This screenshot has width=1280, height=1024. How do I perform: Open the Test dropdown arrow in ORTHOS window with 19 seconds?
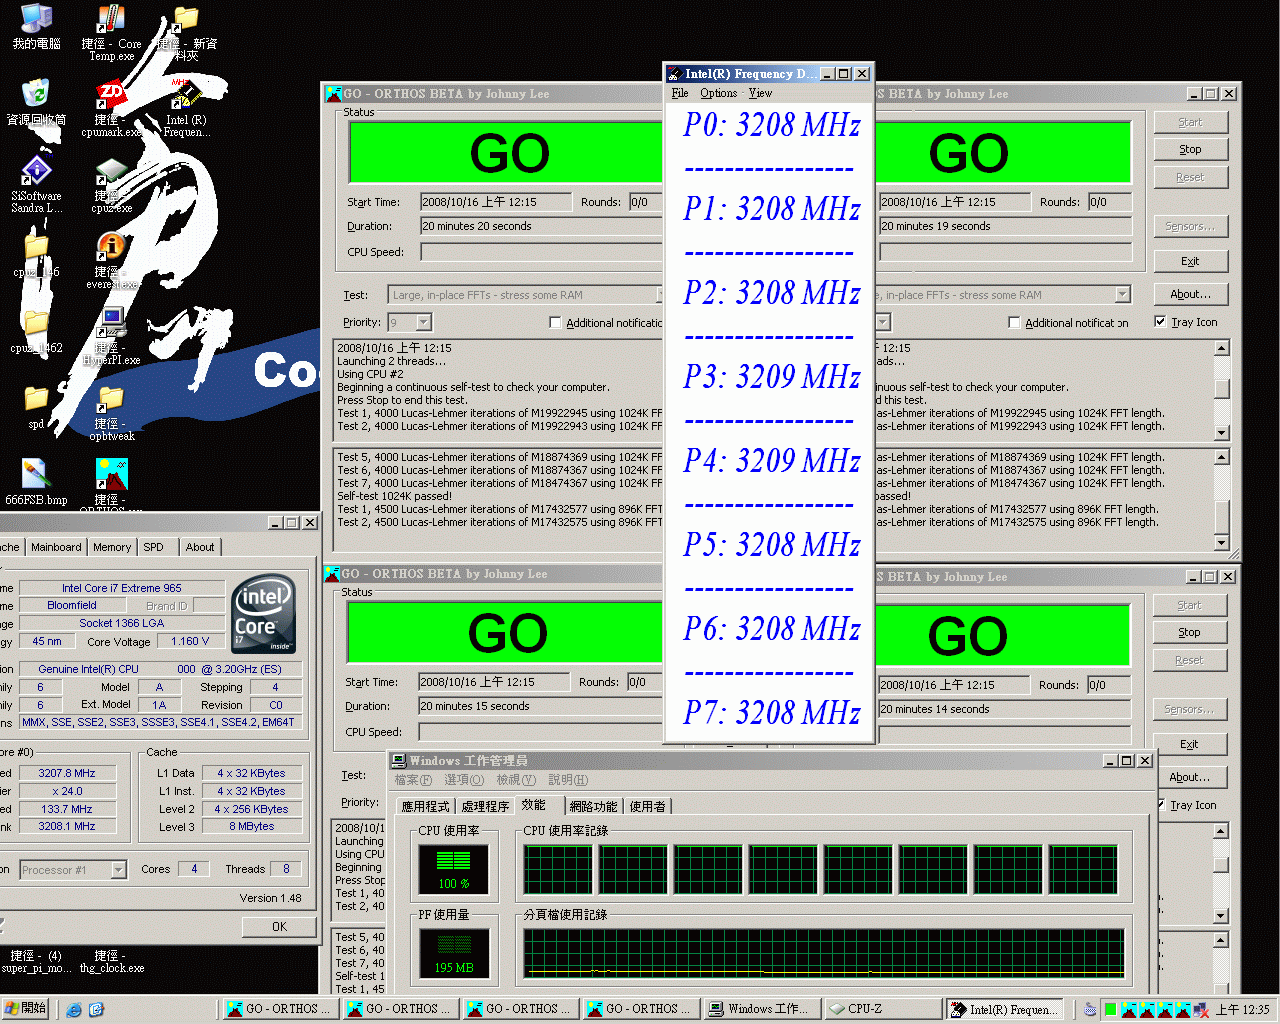1122,294
